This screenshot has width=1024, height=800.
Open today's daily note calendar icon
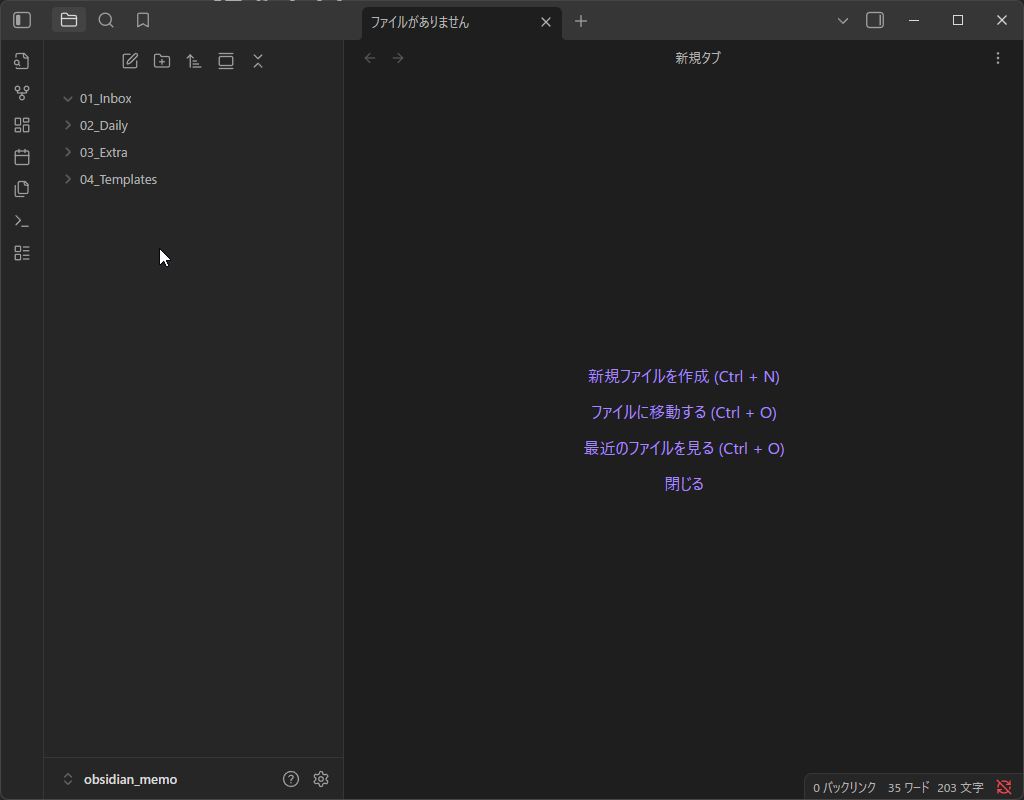(x=22, y=157)
